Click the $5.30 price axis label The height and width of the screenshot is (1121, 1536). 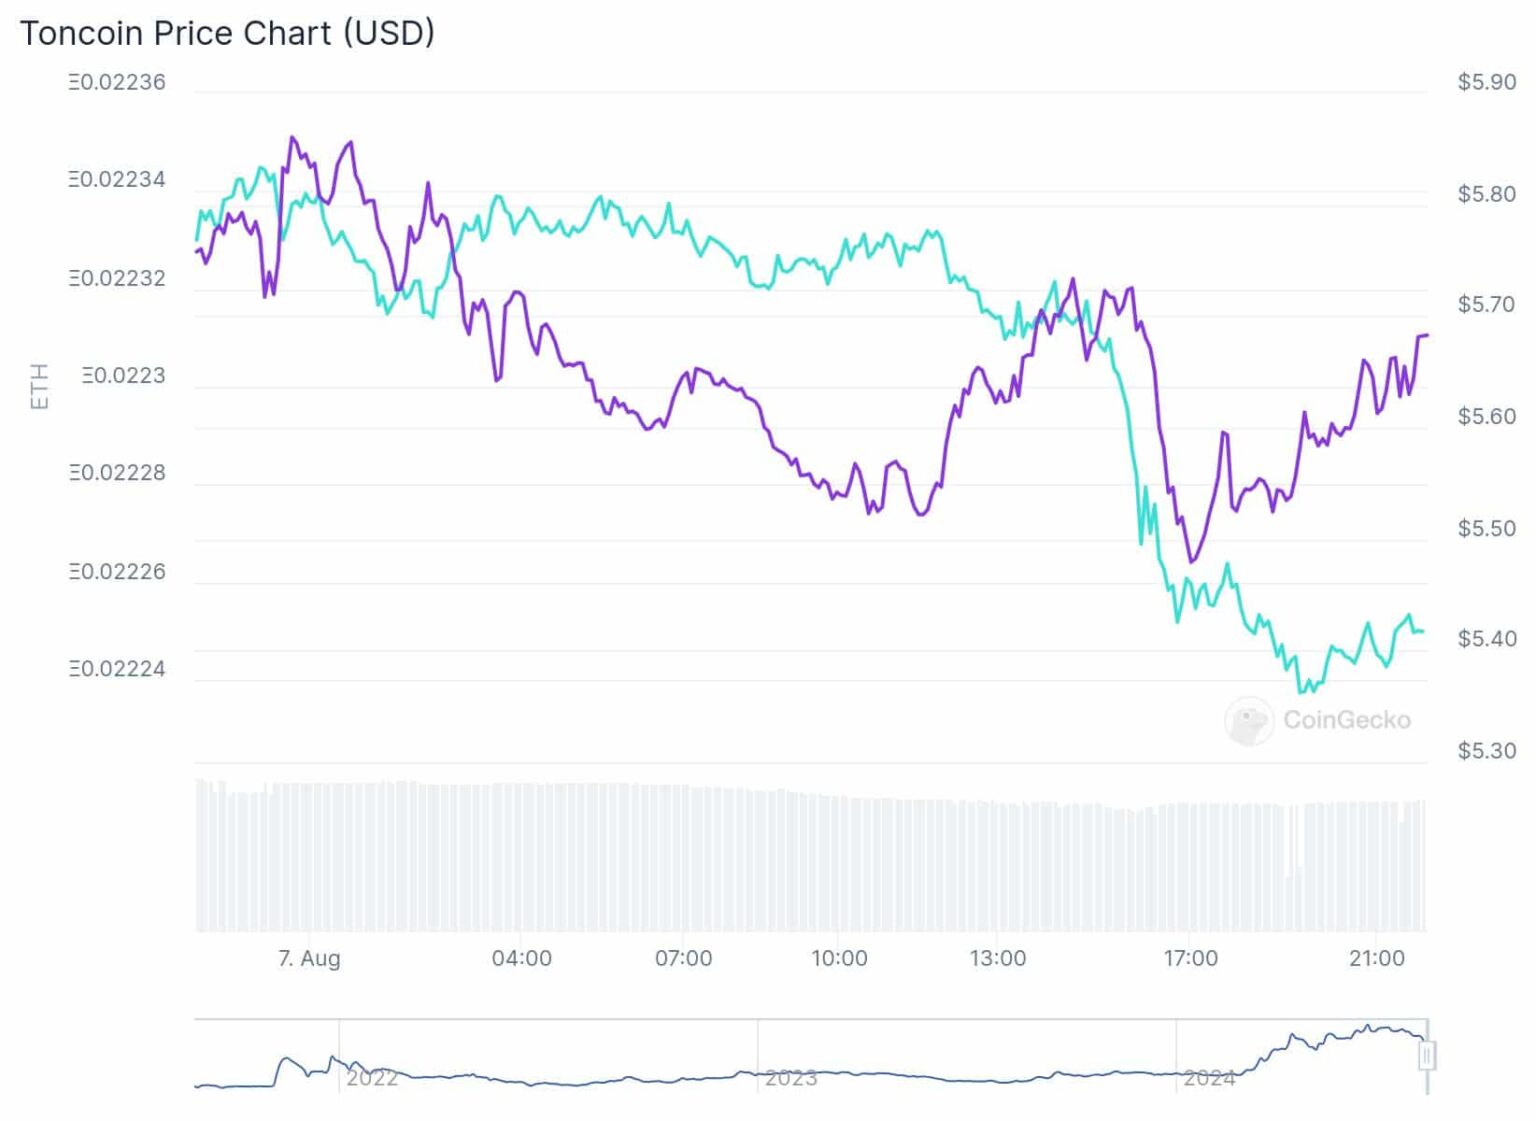(x=1486, y=750)
